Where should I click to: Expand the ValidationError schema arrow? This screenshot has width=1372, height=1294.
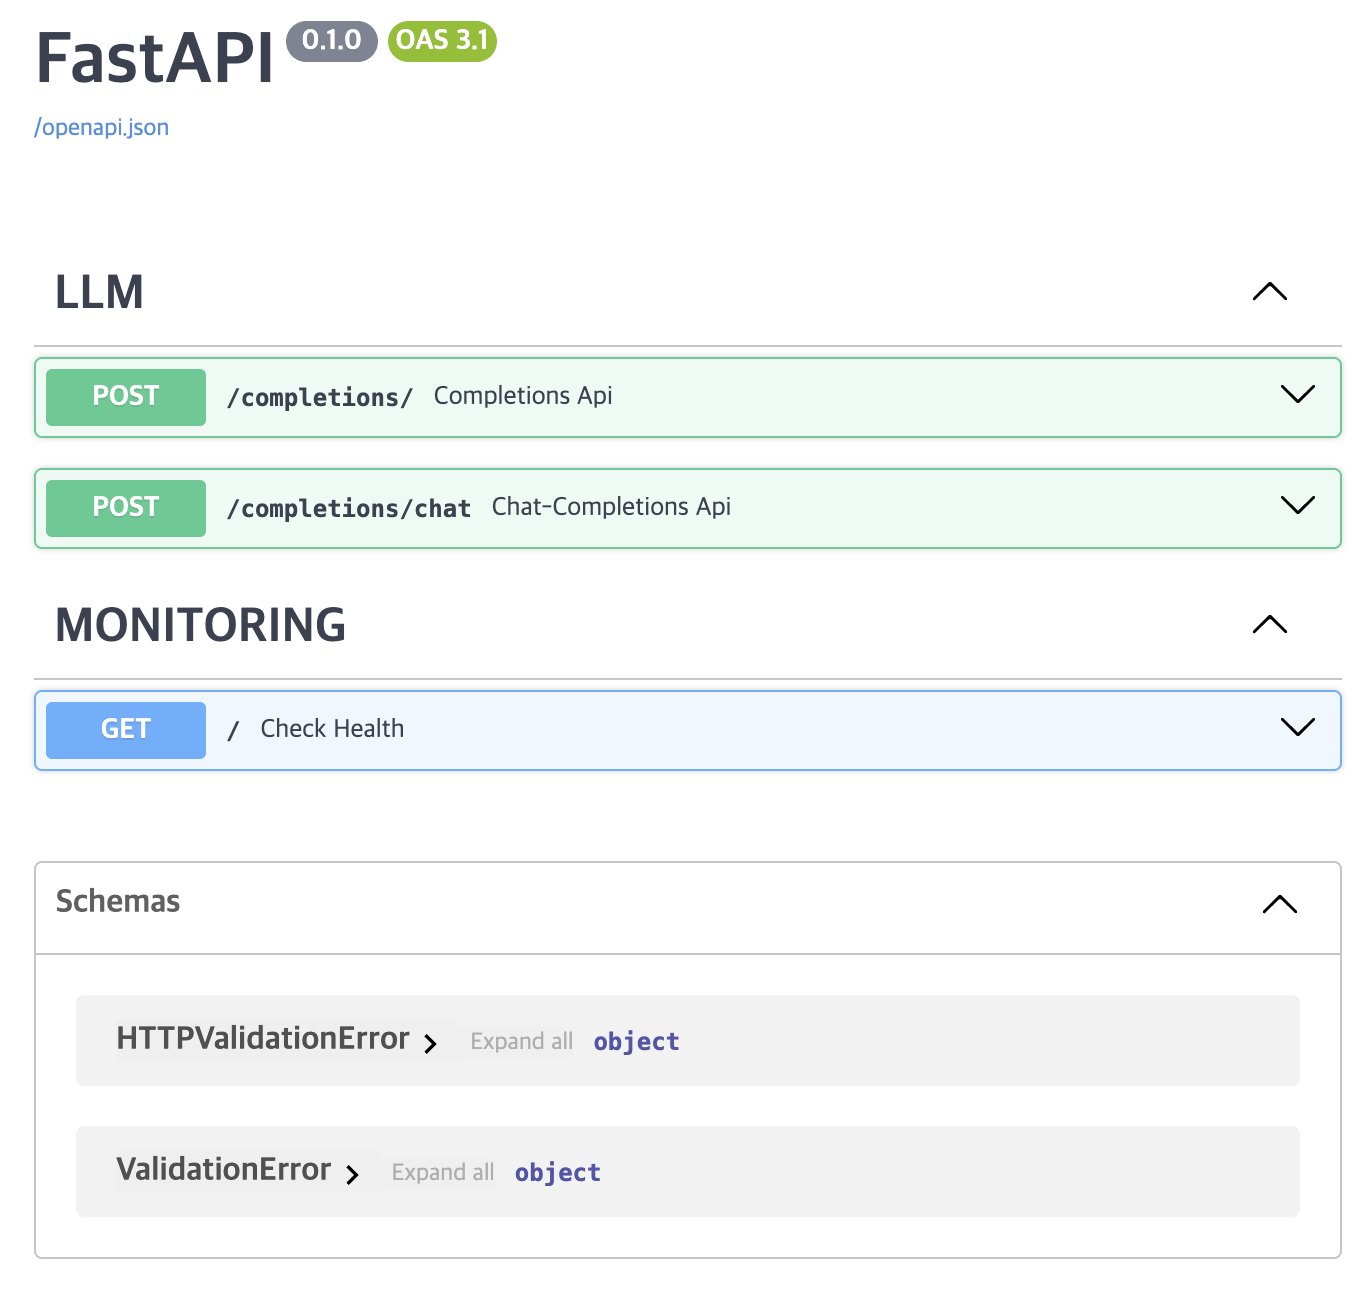[x=352, y=1175]
